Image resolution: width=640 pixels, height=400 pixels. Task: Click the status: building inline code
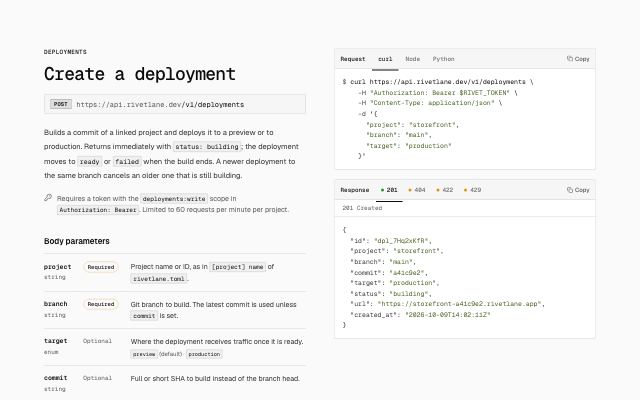(207, 147)
